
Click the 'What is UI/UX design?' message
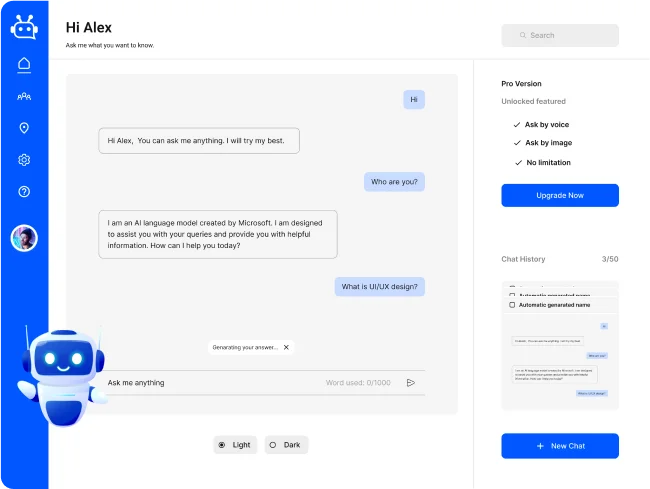380,287
